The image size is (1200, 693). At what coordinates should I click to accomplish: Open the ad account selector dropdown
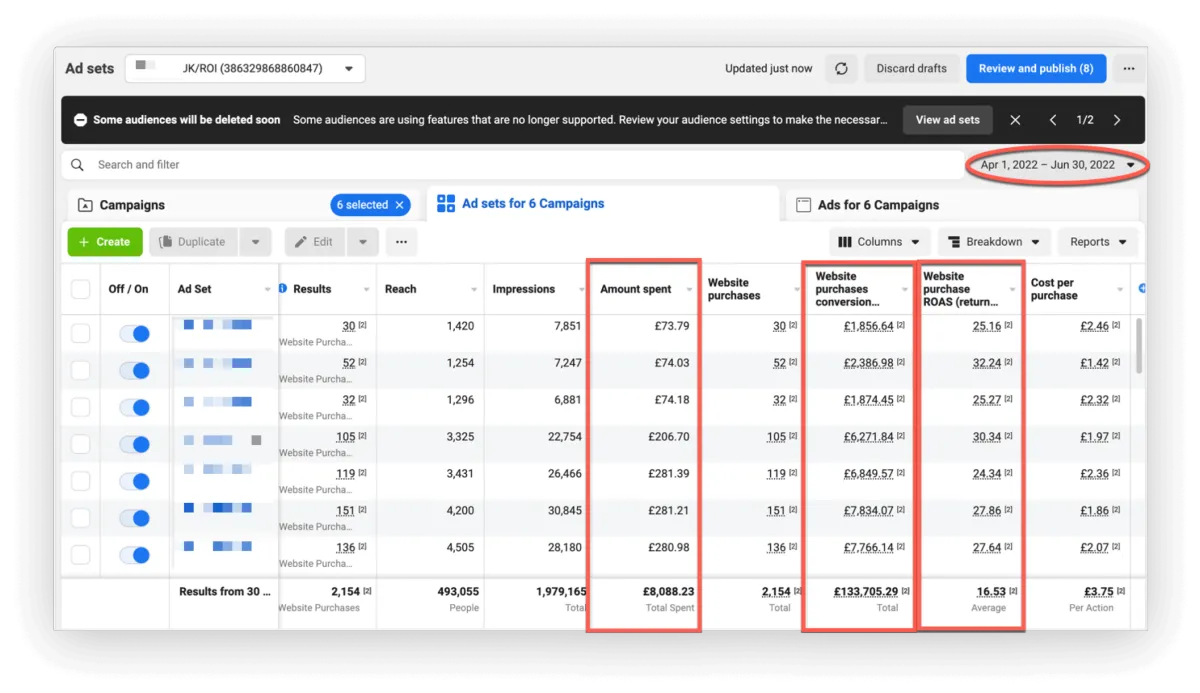click(245, 69)
